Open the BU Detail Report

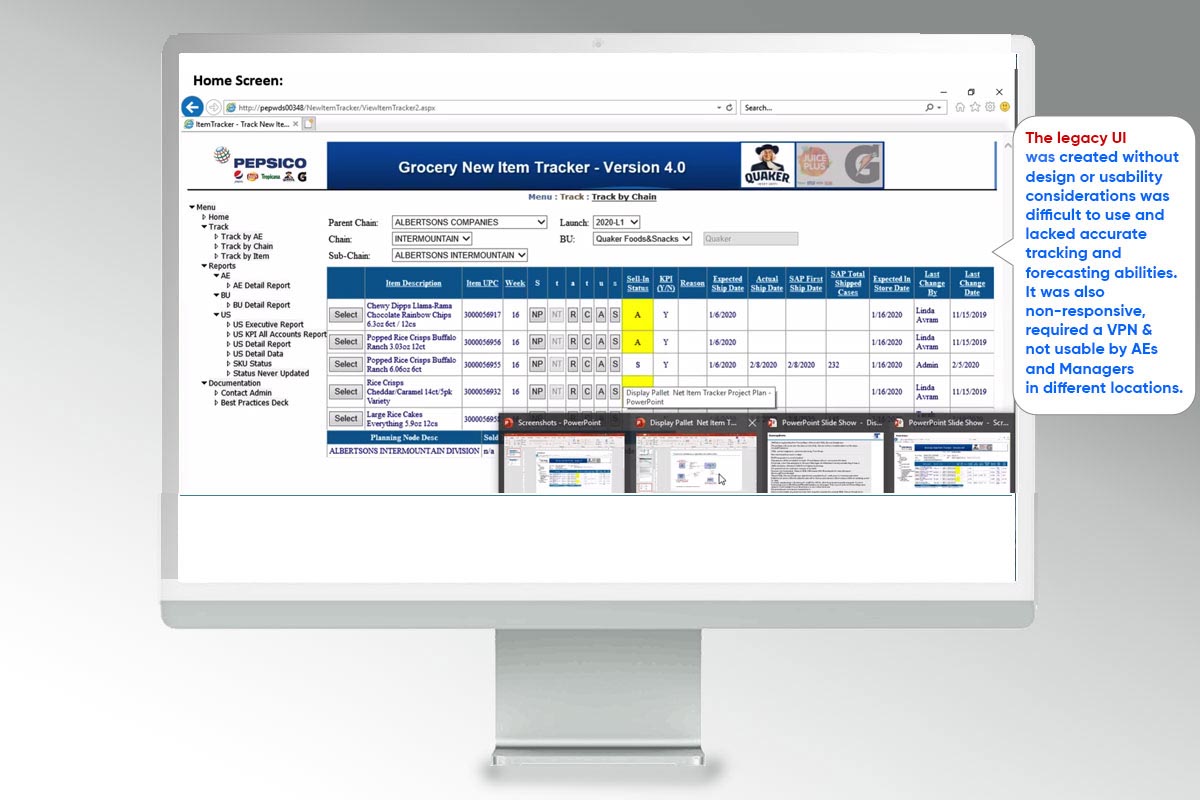point(261,305)
